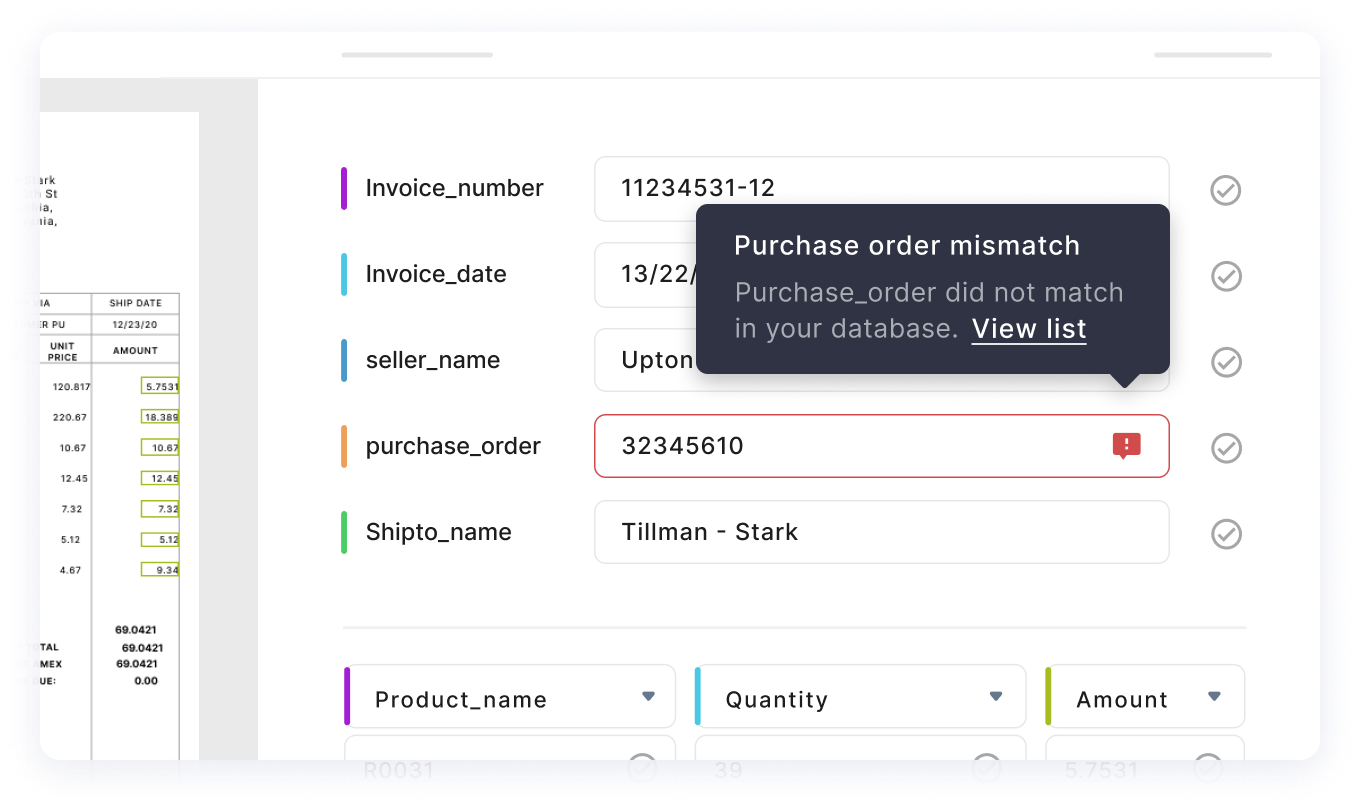Click the red purchase order error icon

click(1126, 446)
